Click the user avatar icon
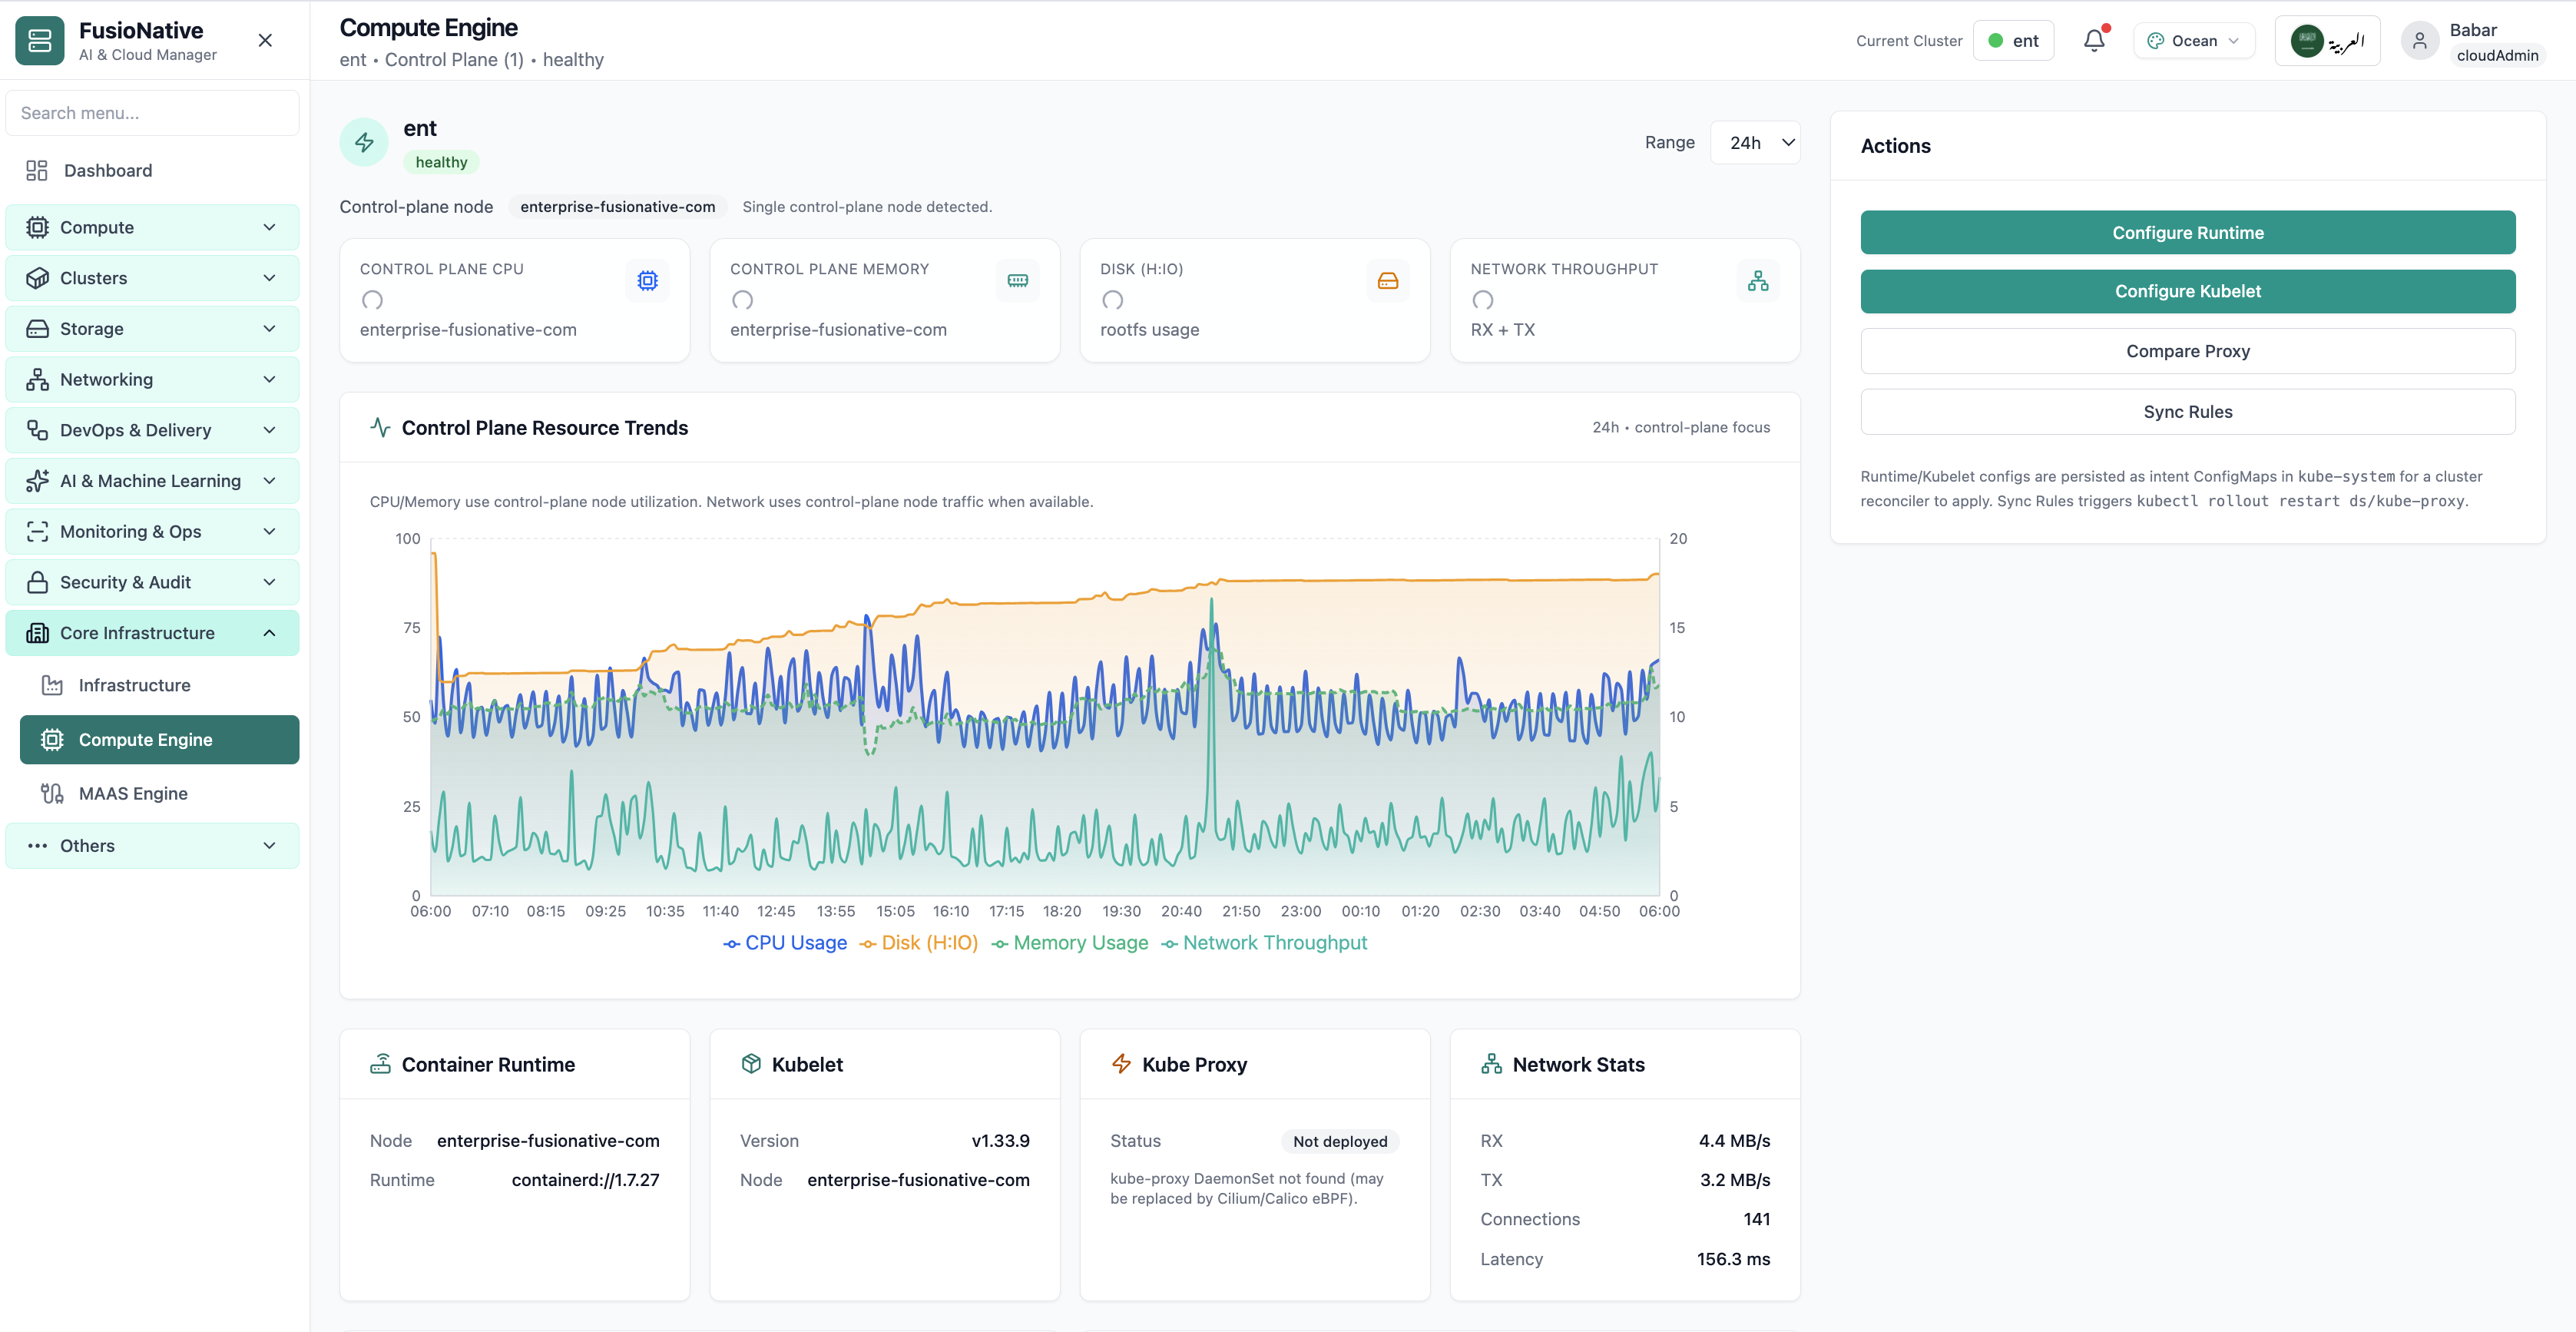 pyautogui.click(x=2419, y=41)
